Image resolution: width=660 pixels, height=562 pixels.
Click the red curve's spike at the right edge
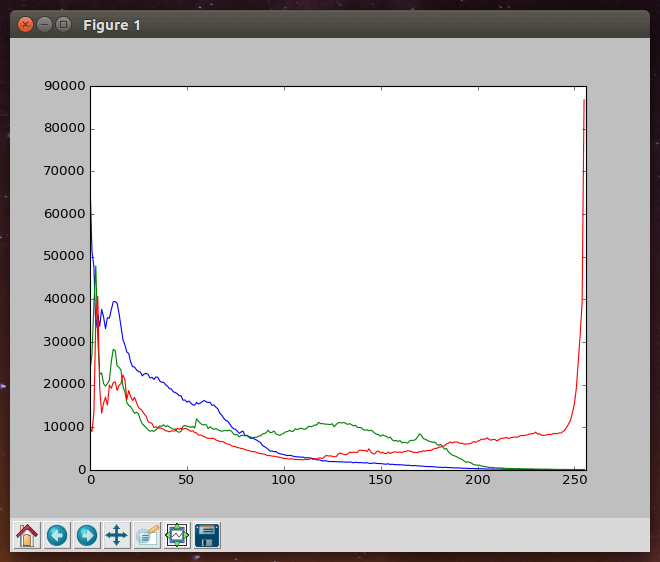click(x=584, y=110)
